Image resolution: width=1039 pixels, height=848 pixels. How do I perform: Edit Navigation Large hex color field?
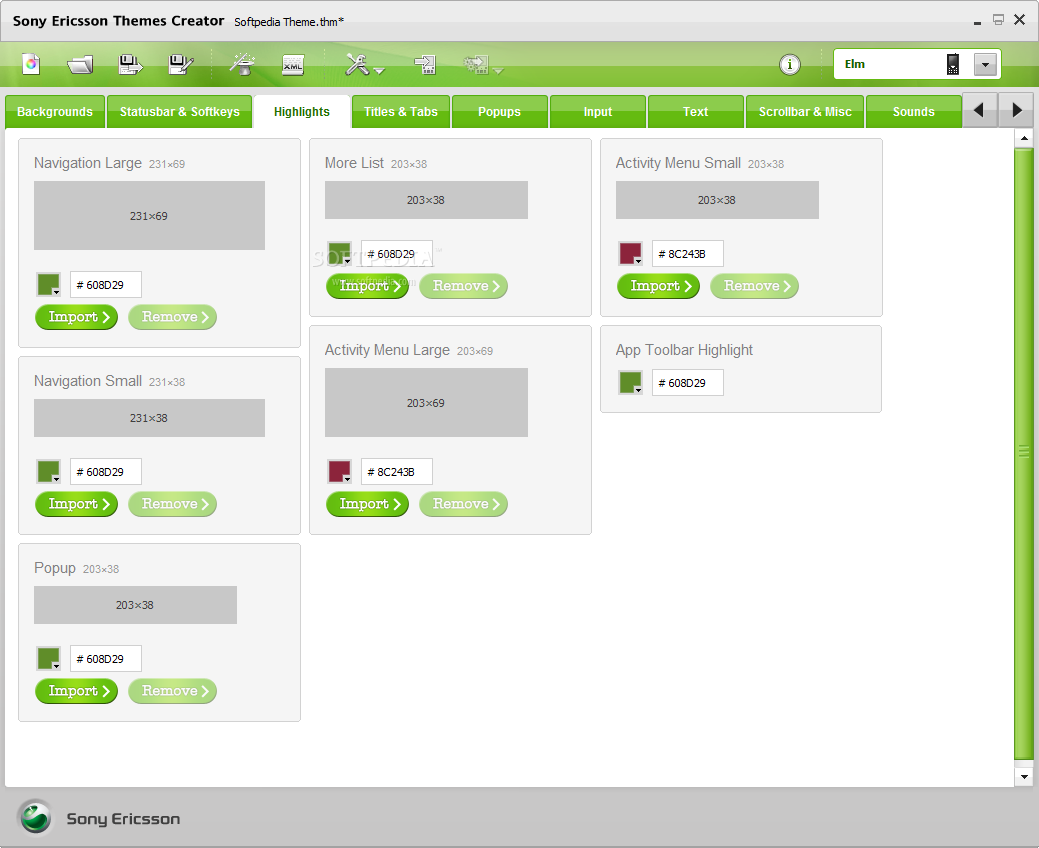tap(106, 284)
